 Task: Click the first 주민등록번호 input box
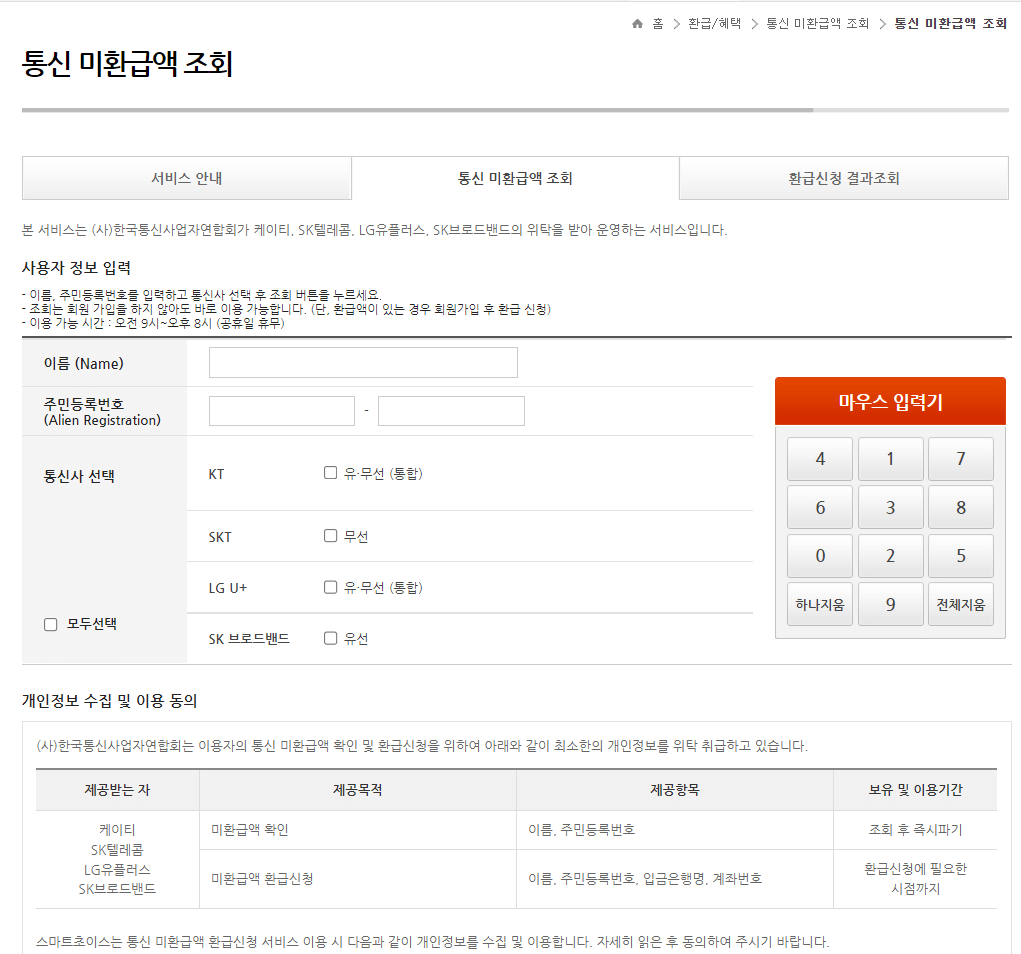[x=281, y=410]
